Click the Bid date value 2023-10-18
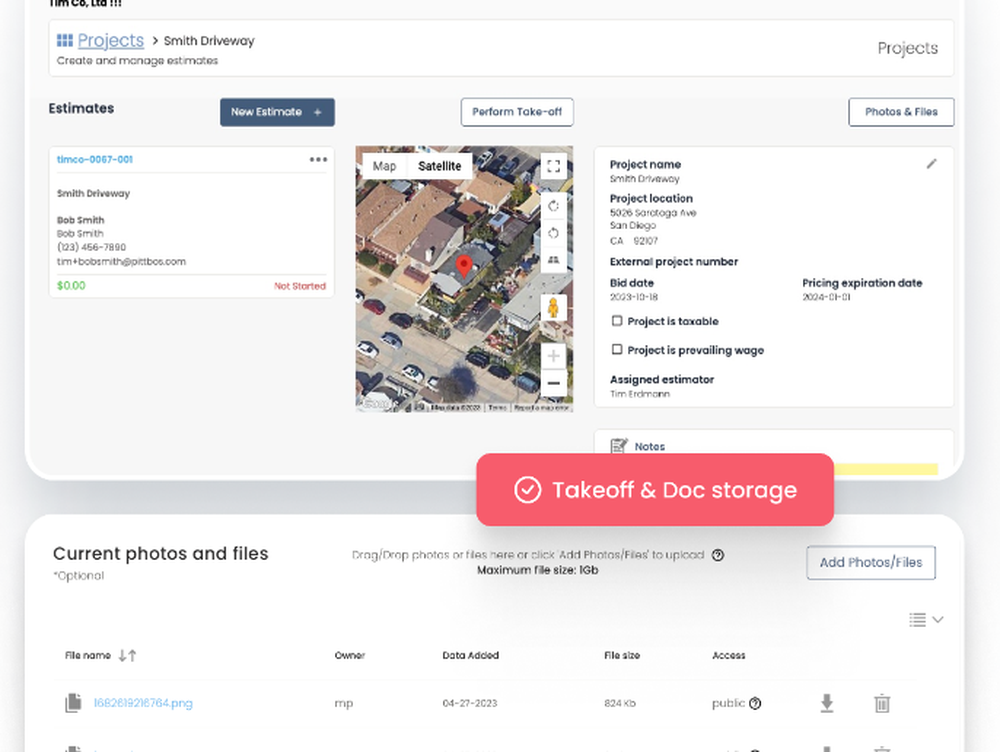The height and width of the screenshot is (752, 1000). [x=633, y=297]
